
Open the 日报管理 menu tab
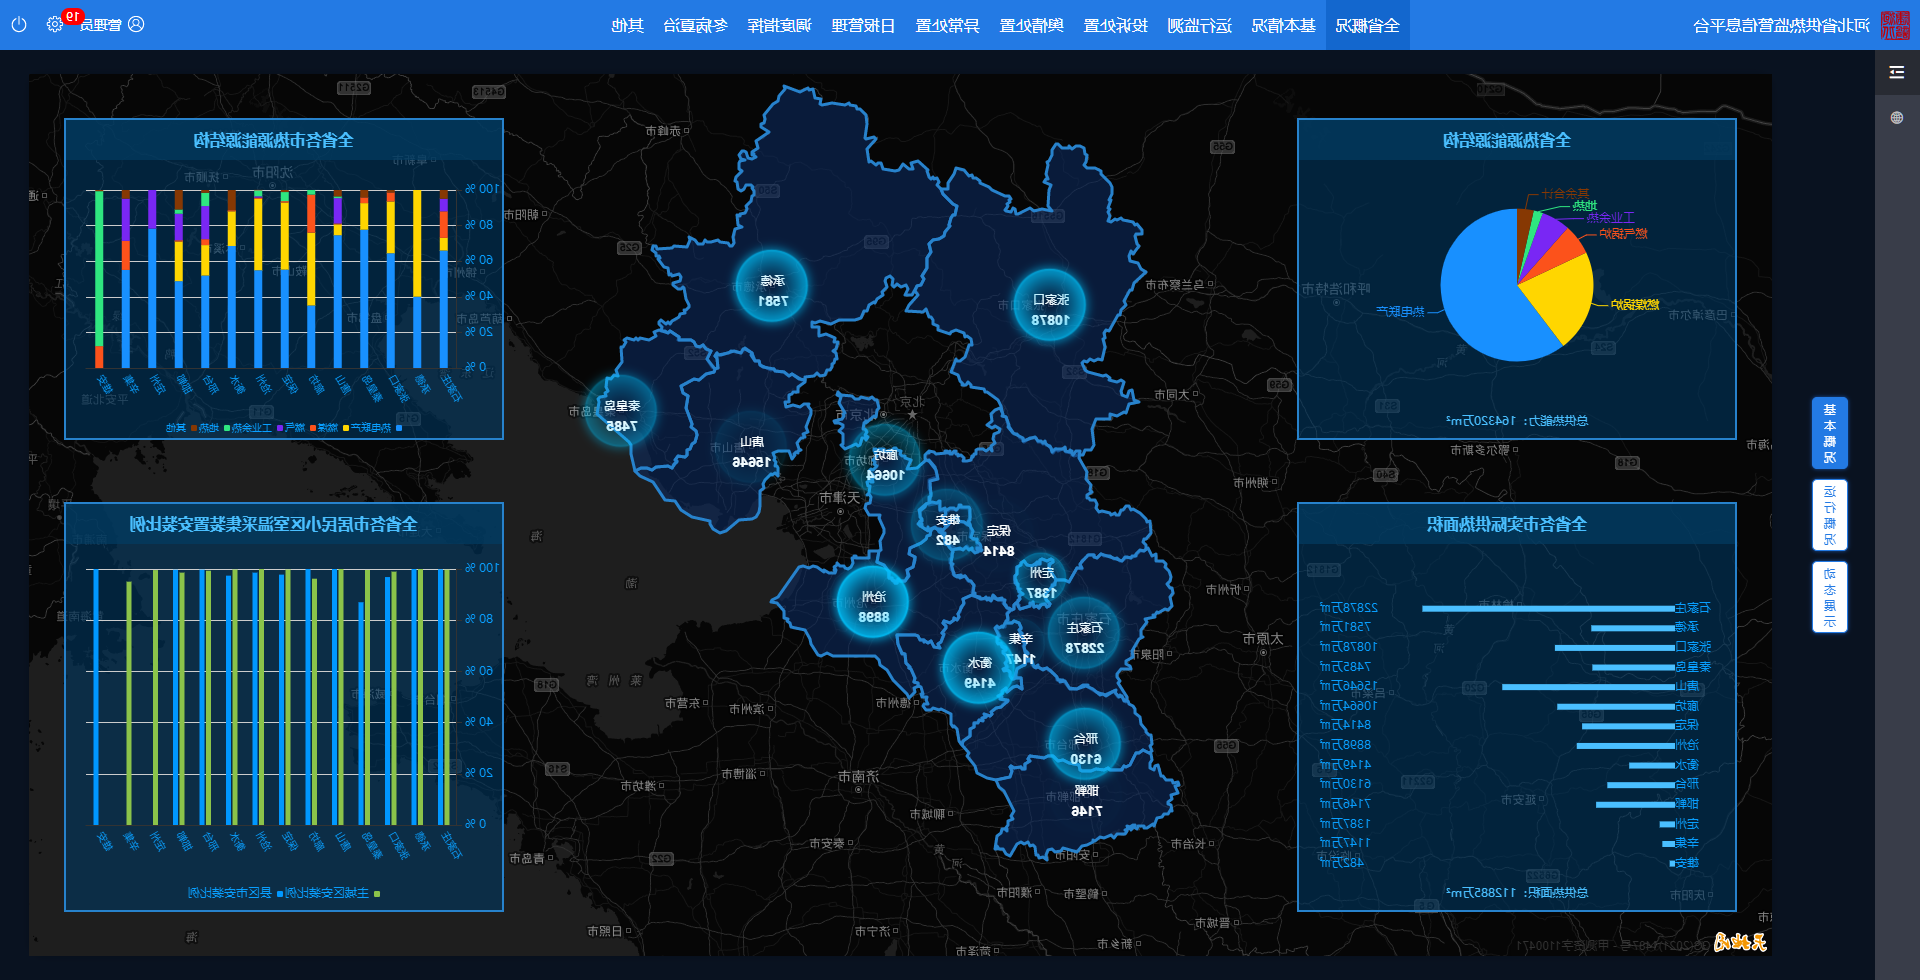[864, 25]
